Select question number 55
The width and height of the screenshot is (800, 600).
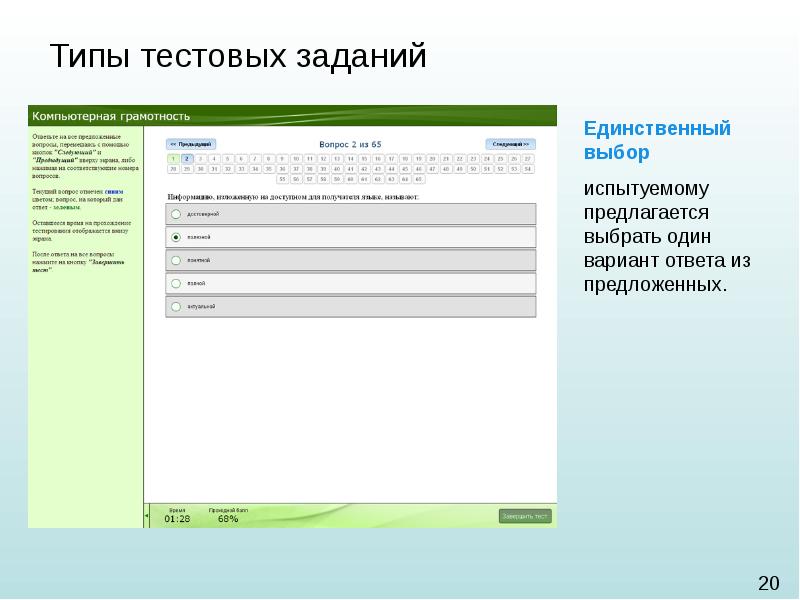coord(283,179)
